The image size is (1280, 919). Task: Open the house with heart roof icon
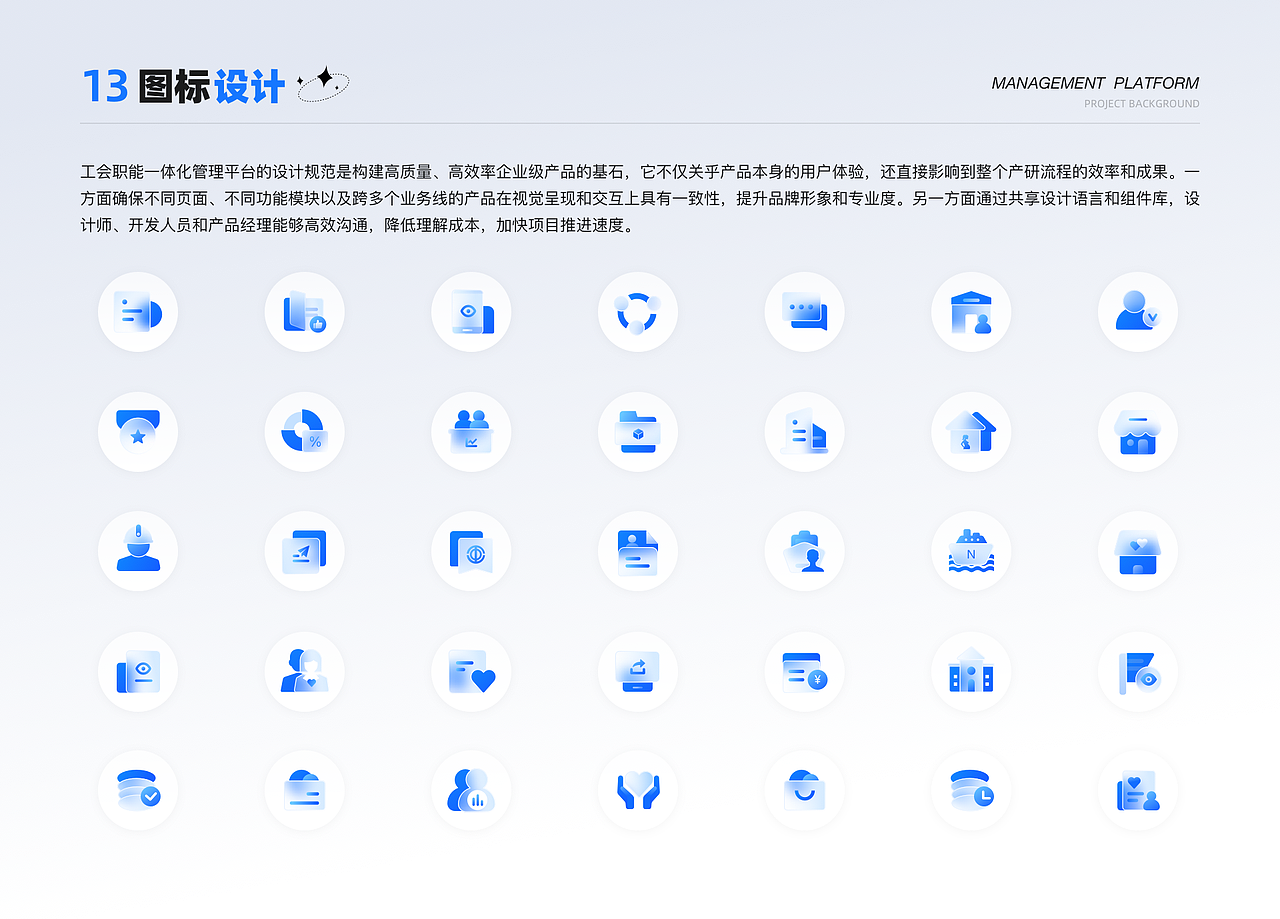(1138, 551)
